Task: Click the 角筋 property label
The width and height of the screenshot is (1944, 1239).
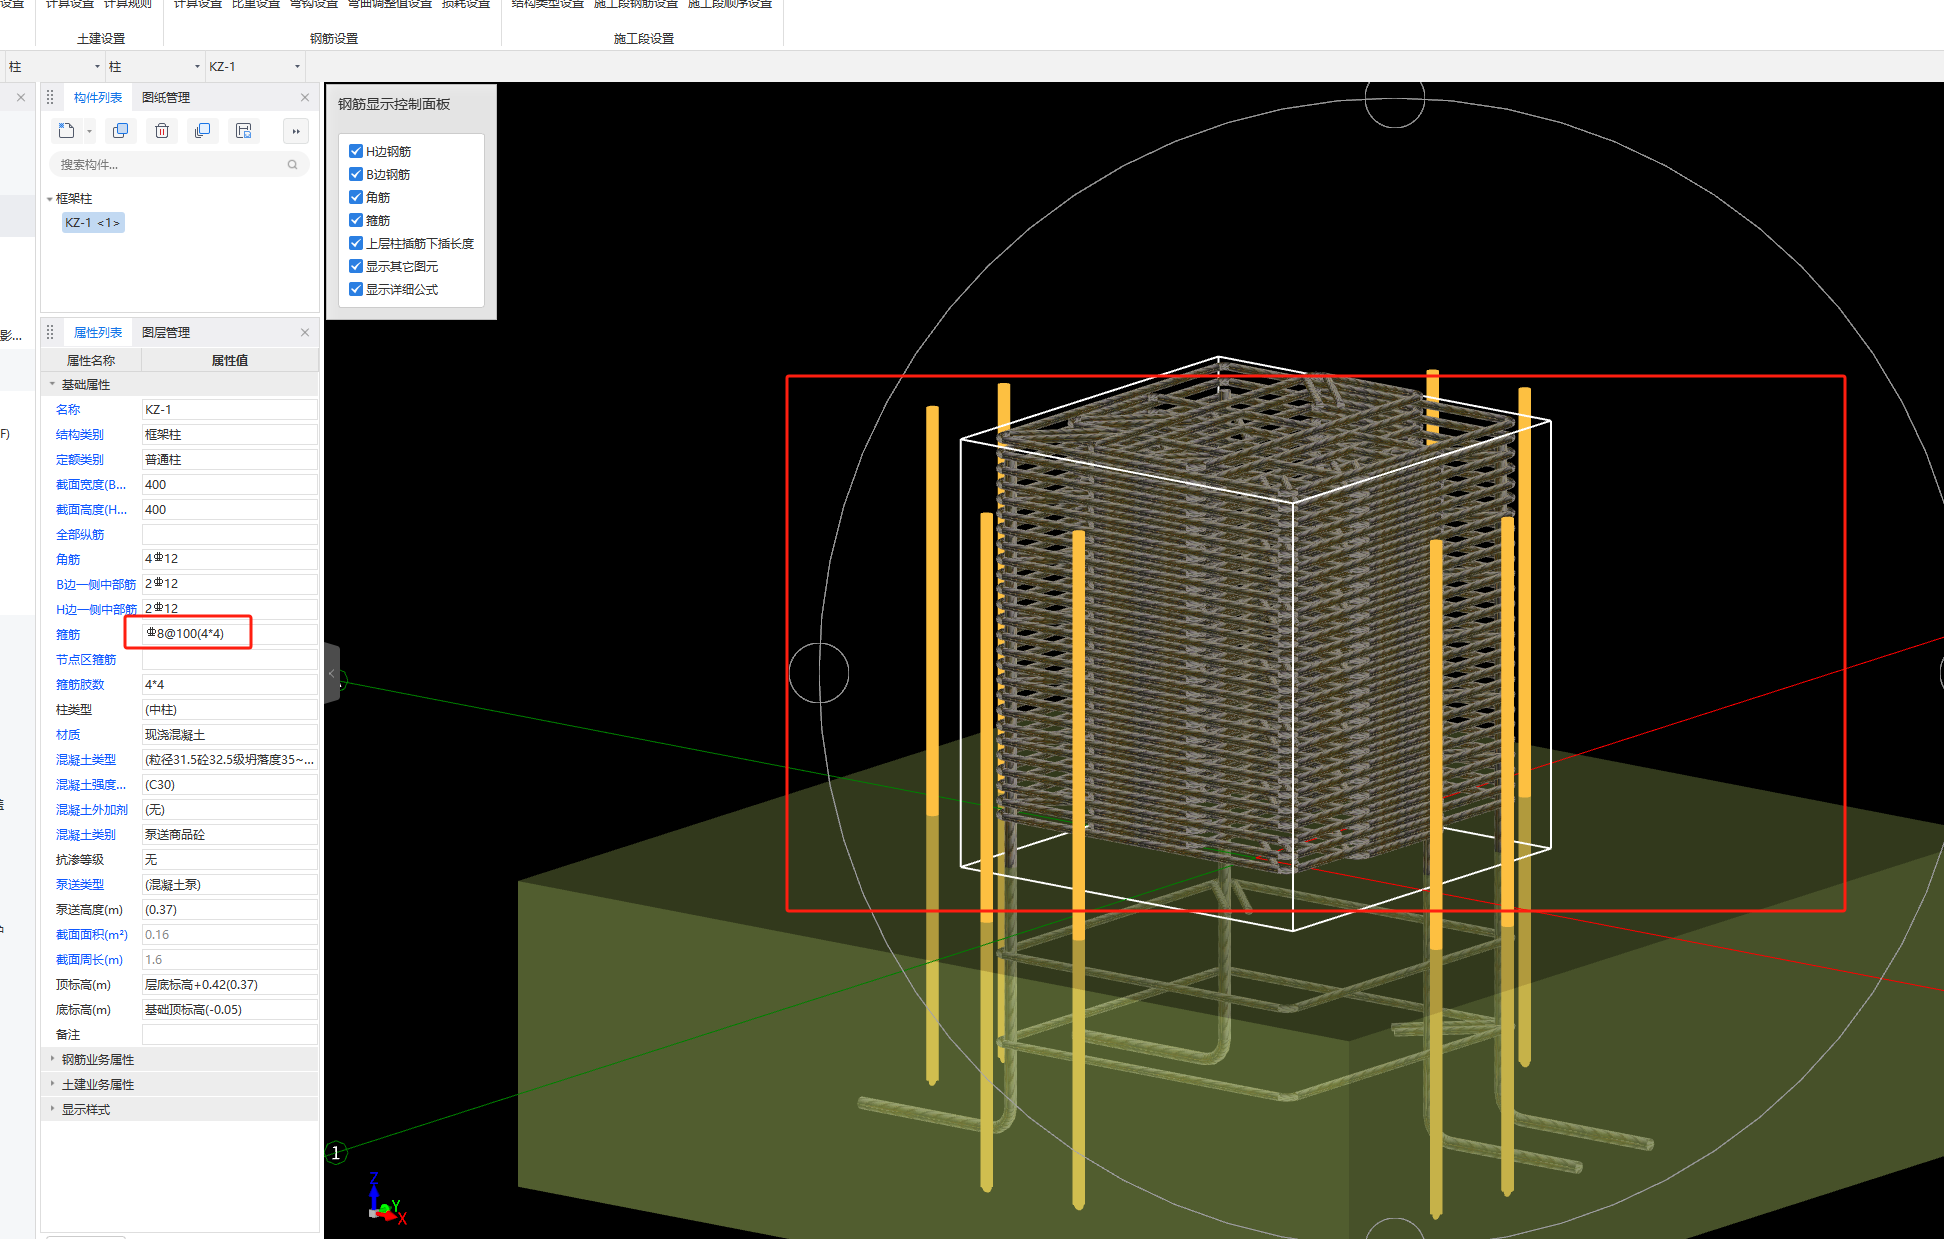Action: [68, 560]
